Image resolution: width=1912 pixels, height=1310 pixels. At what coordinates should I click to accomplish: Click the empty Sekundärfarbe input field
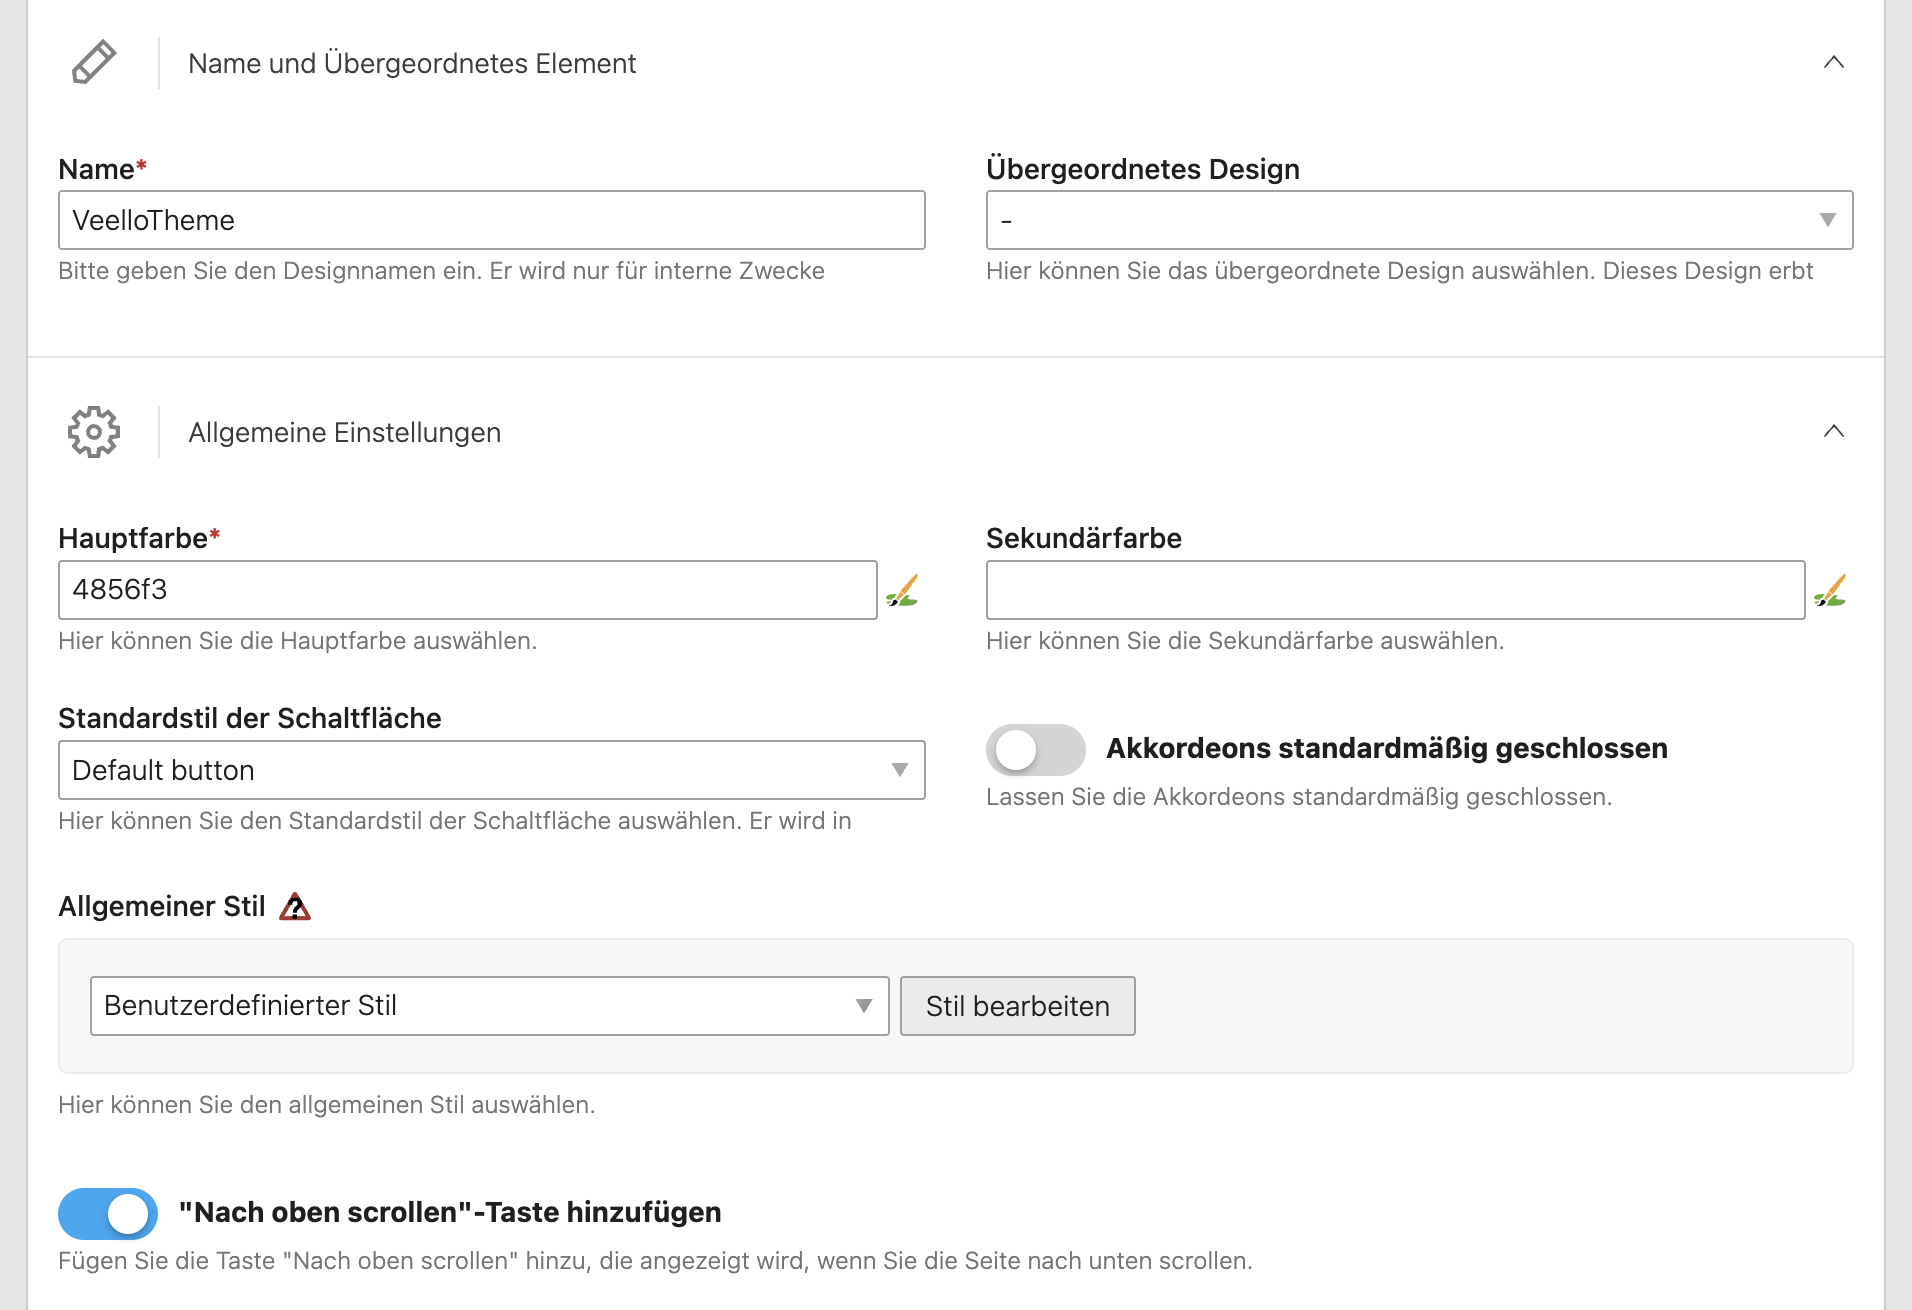1395,590
